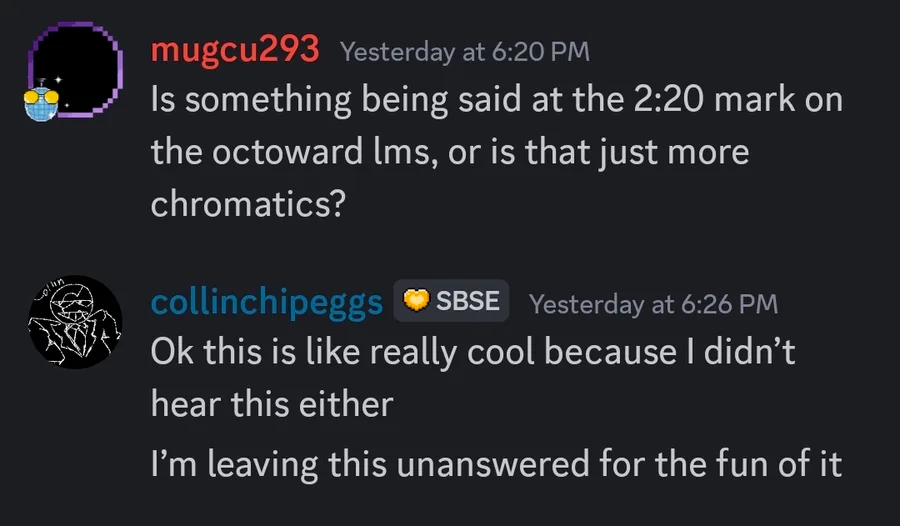
Task: Click the Ok this is like really cool line
Action: pyautogui.click(x=470, y=352)
